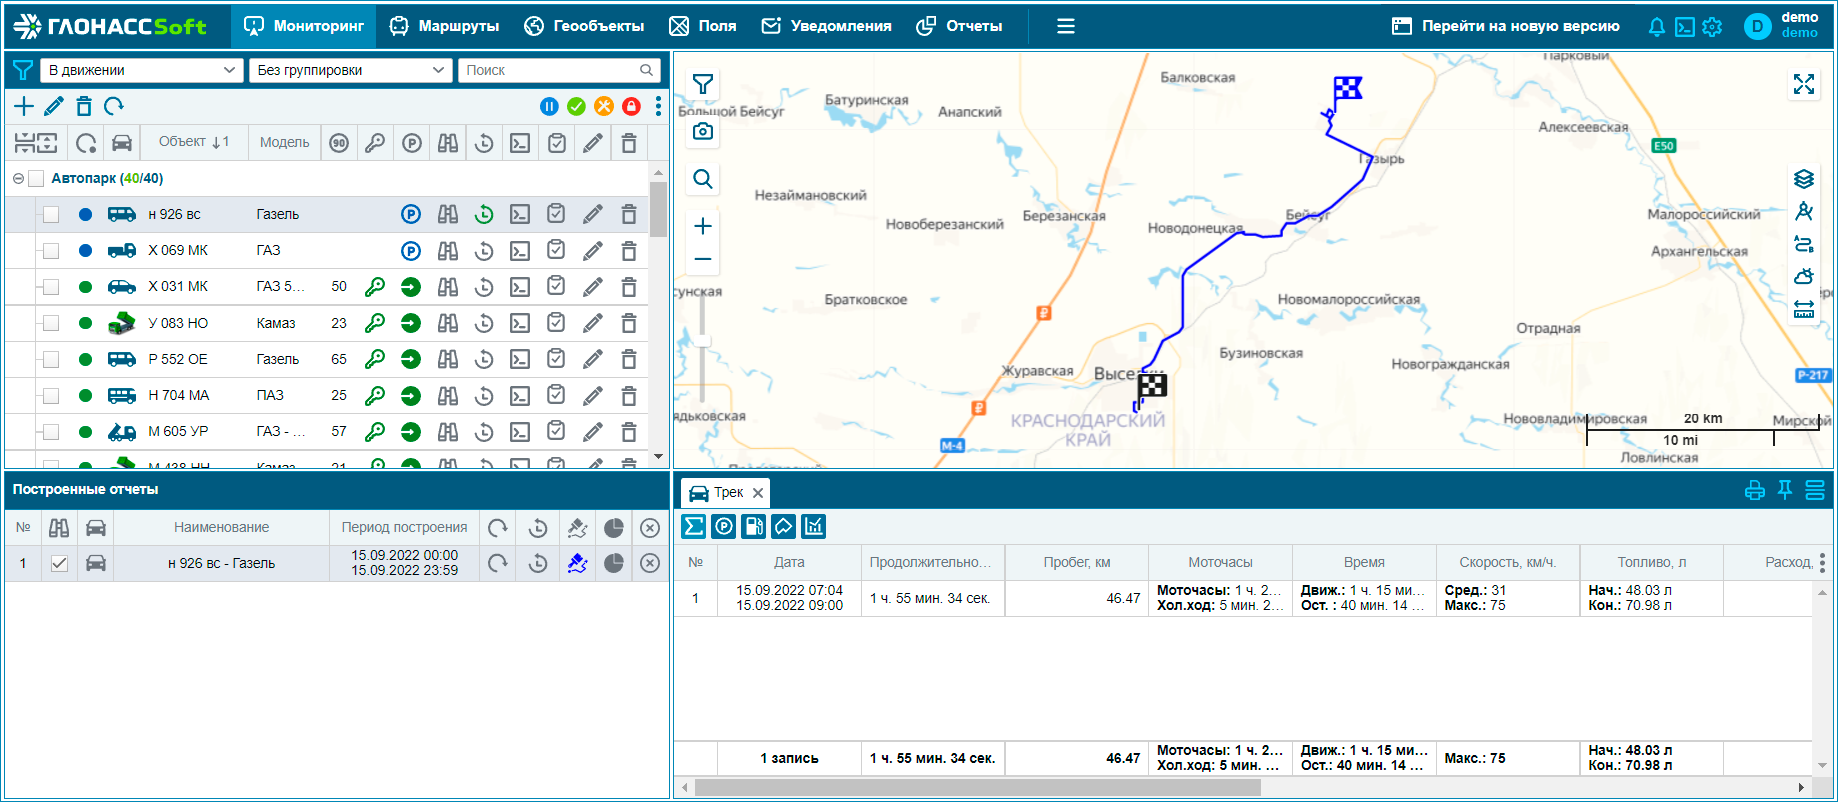Toggle fullscreen map view
The image size is (1838, 802).
(1803, 85)
